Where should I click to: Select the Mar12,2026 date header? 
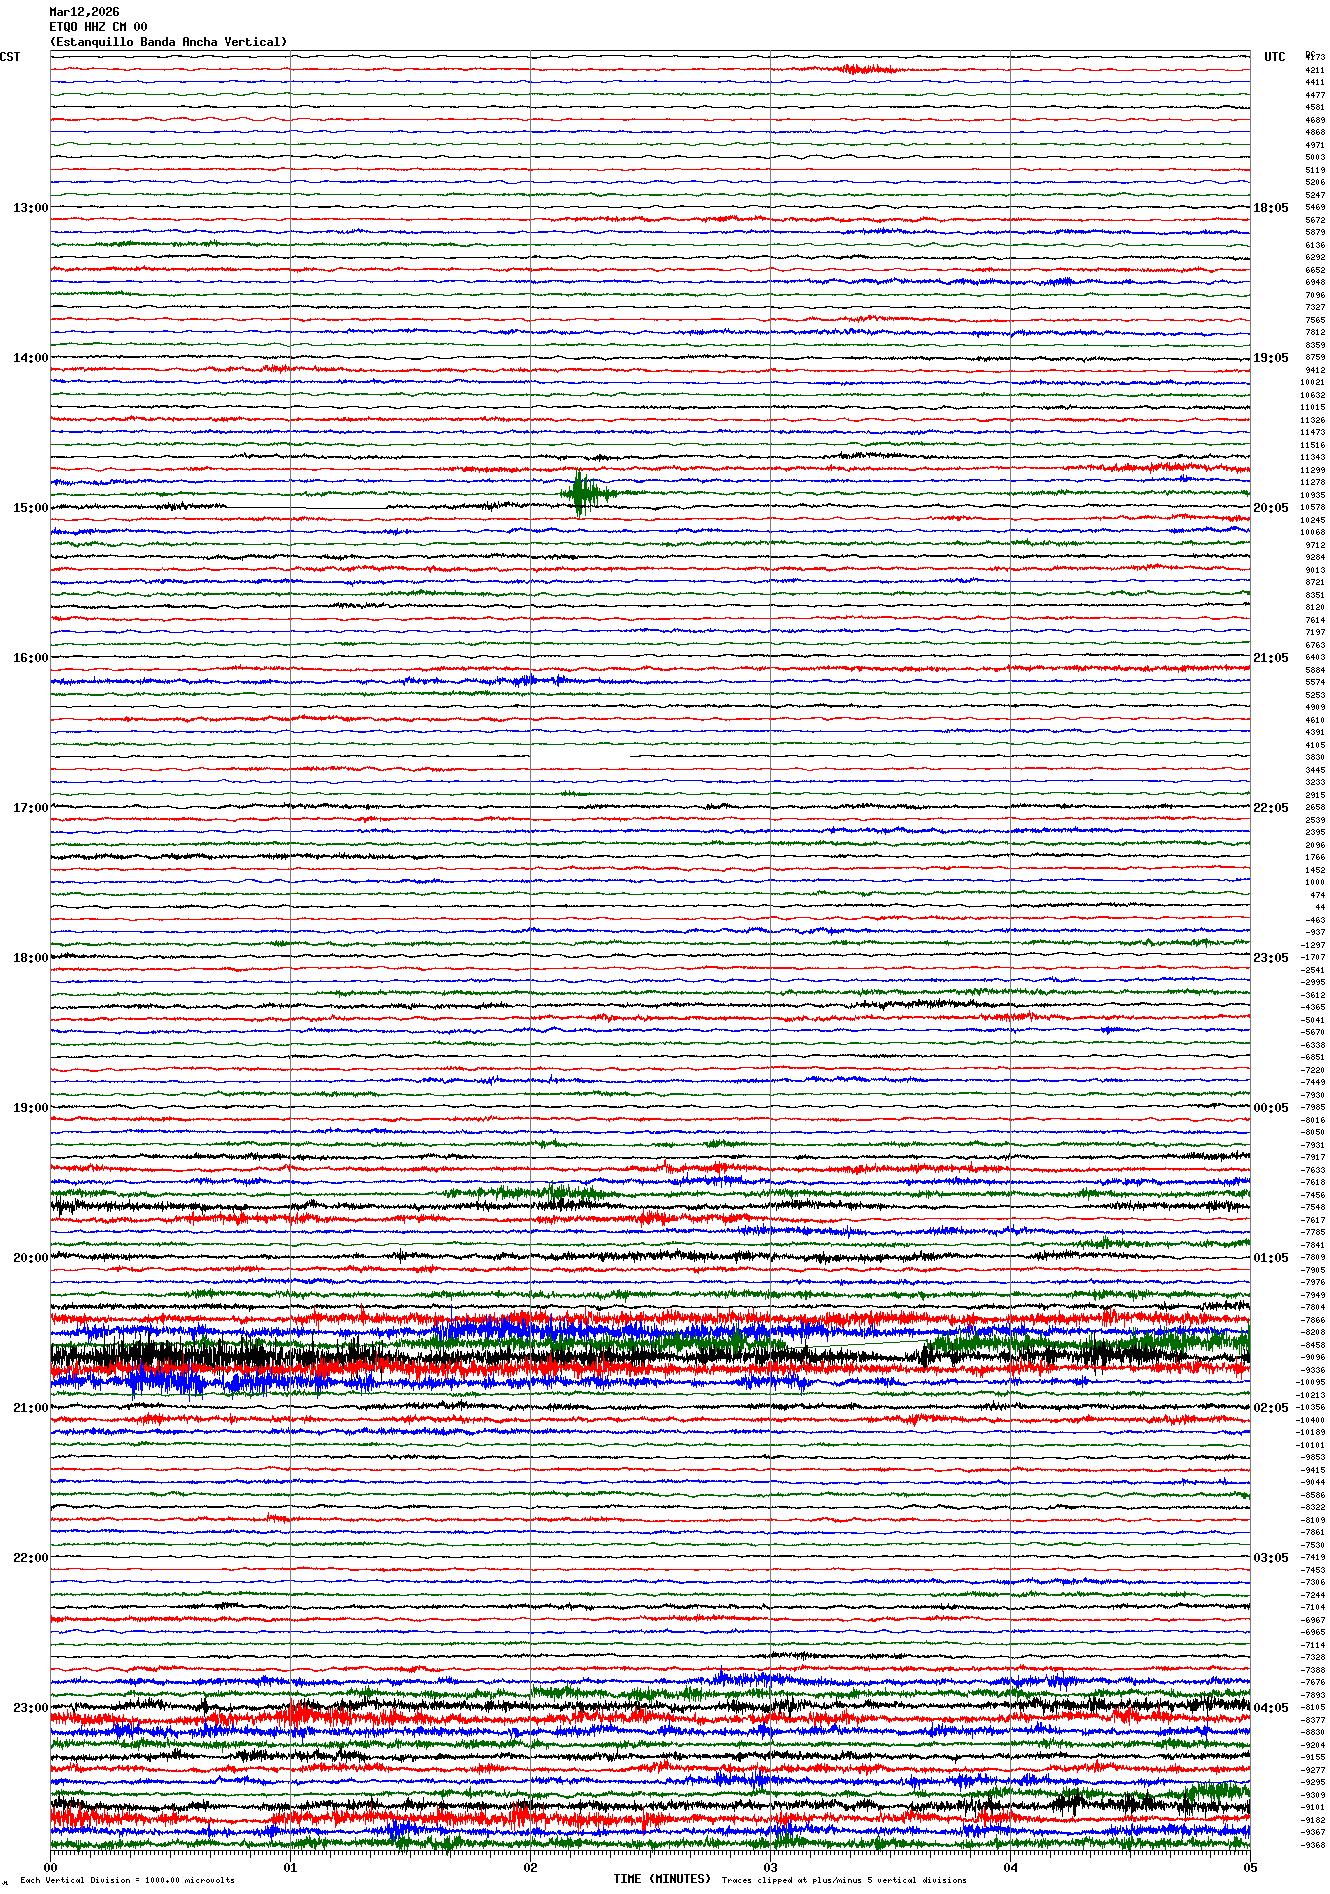coord(84,12)
